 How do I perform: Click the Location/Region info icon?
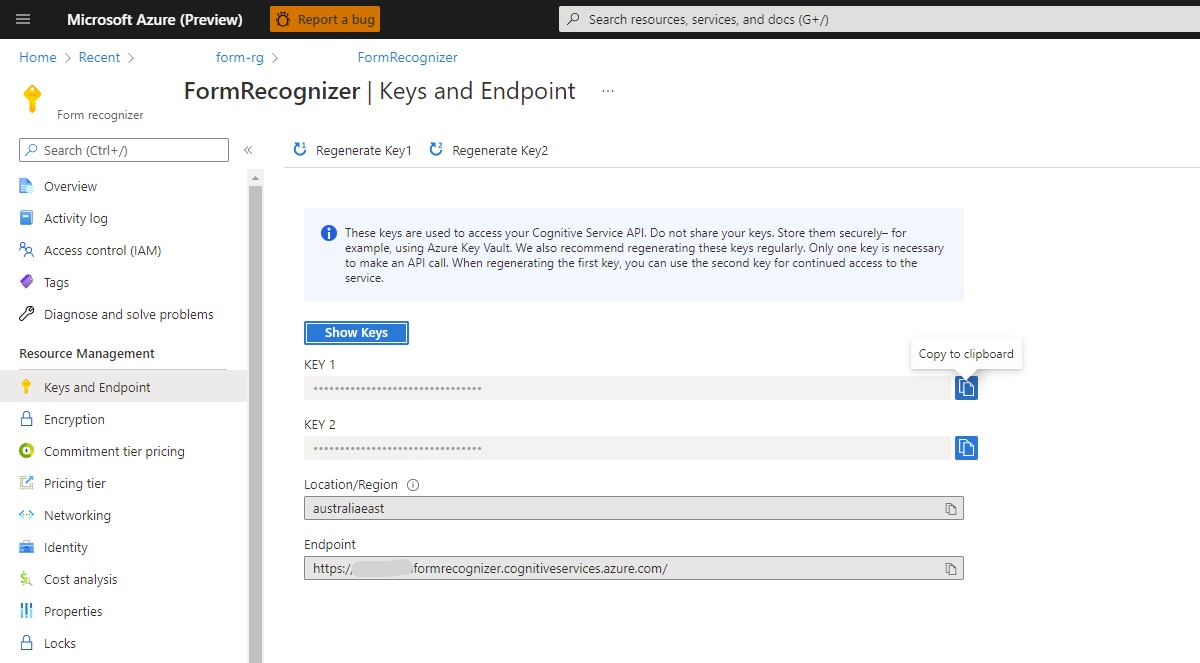tap(413, 485)
